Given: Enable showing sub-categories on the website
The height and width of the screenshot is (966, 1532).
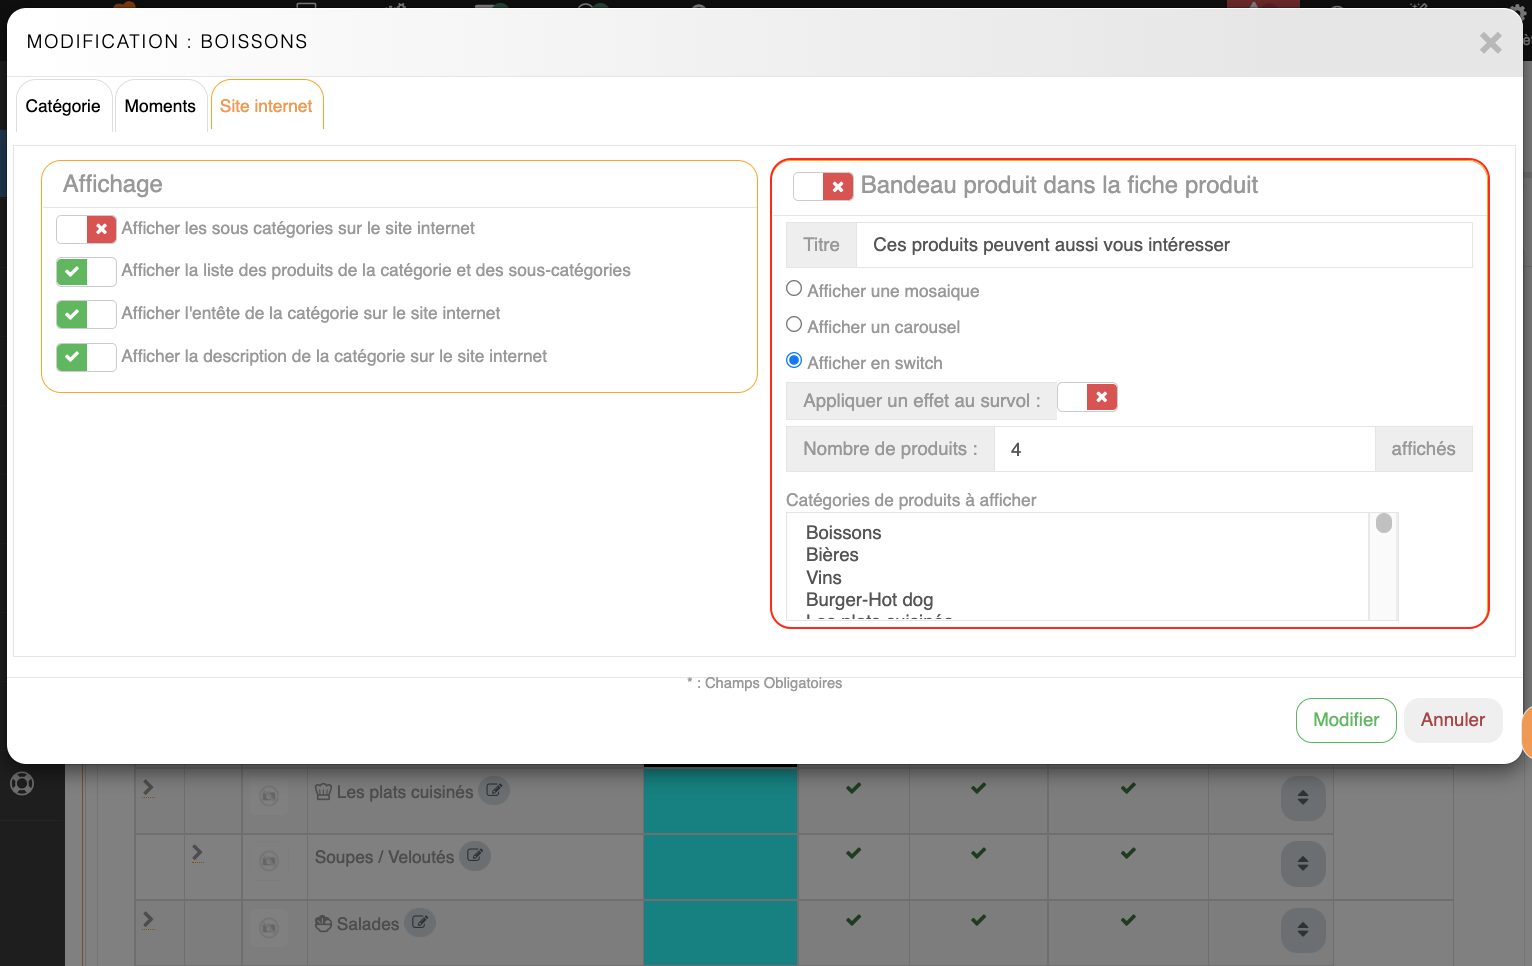Looking at the screenshot, I should [x=86, y=229].
